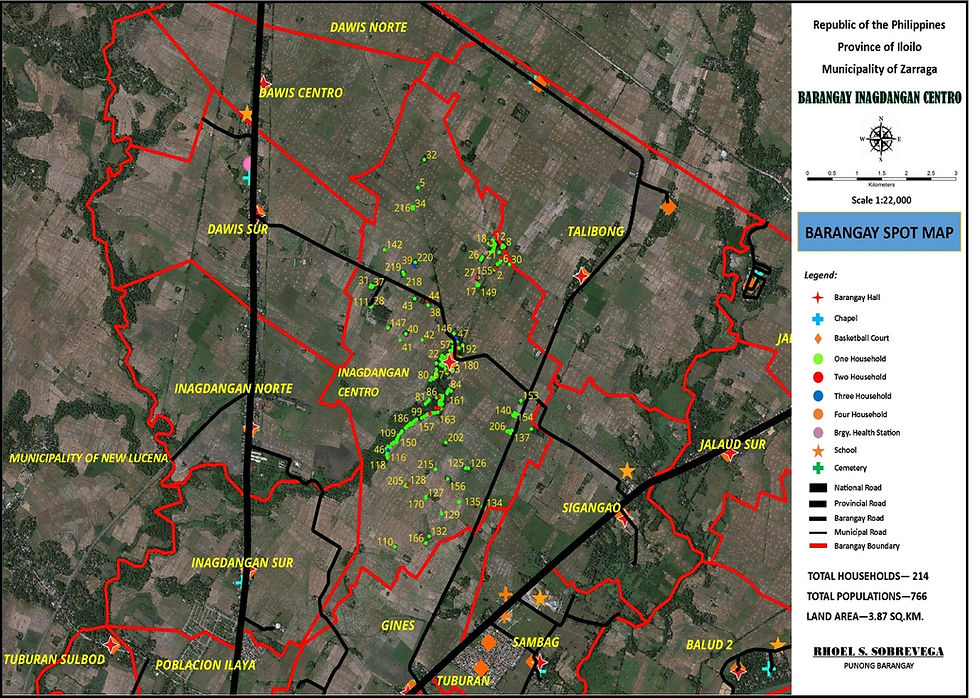Viewport: 980px width, 698px height.
Task: Select the INAGDANGAN SUR map label
Action: tap(242, 563)
